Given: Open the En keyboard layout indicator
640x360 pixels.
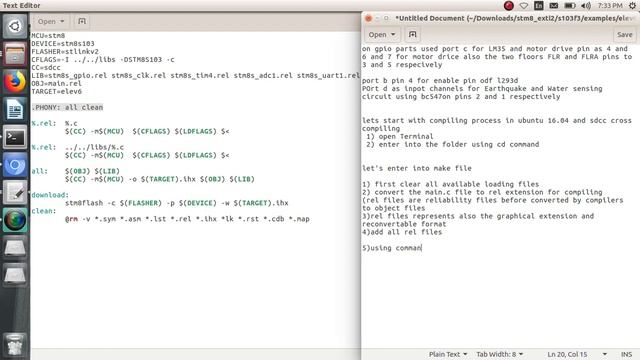Looking at the screenshot, I should [539, 6].
